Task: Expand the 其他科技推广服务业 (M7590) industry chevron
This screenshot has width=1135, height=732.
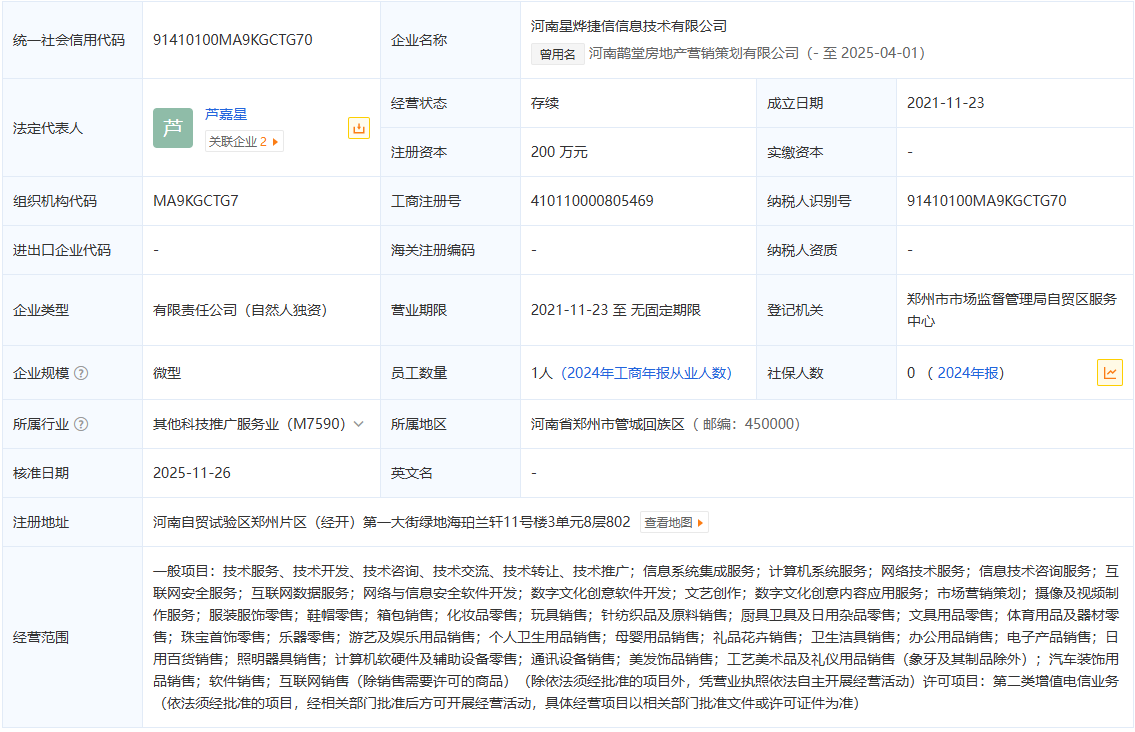Action: click(359, 424)
